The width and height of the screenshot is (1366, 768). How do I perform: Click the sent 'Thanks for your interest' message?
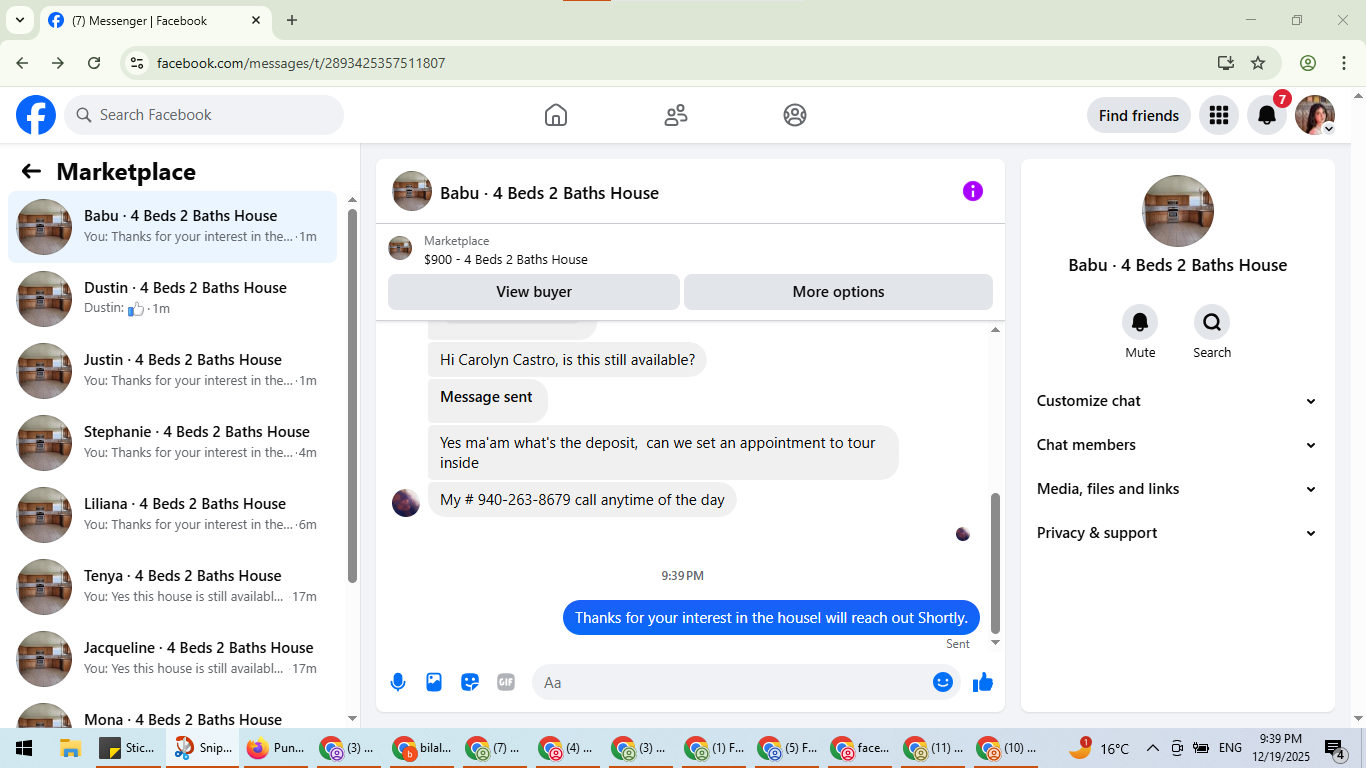coord(771,617)
